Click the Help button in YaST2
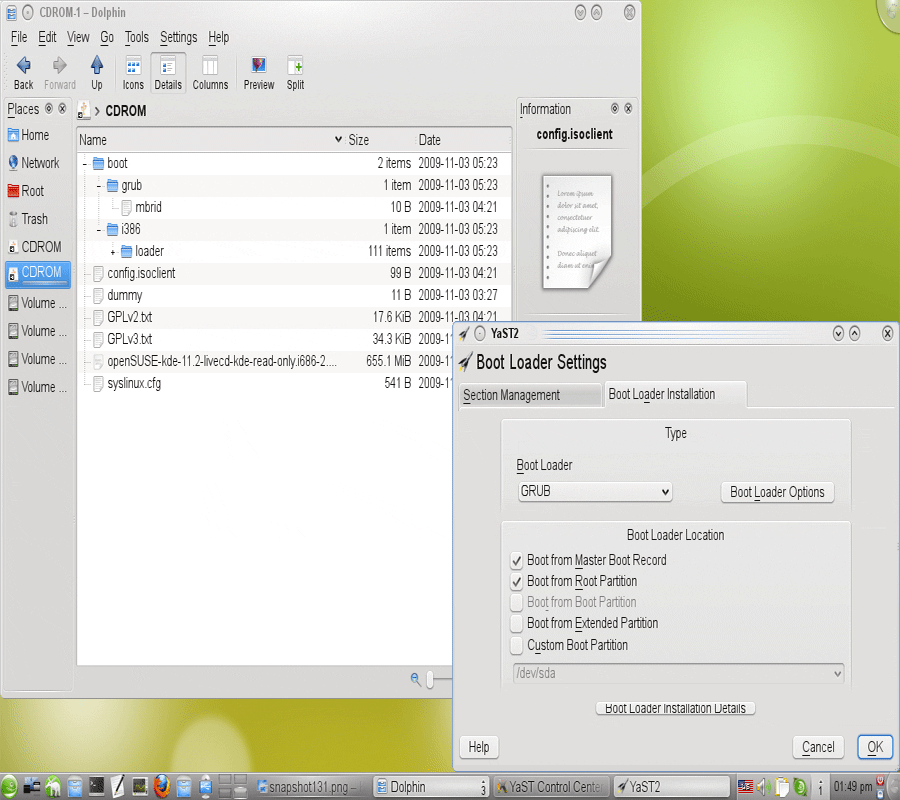This screenshot has height=800, width=900. tap(479, 747)
